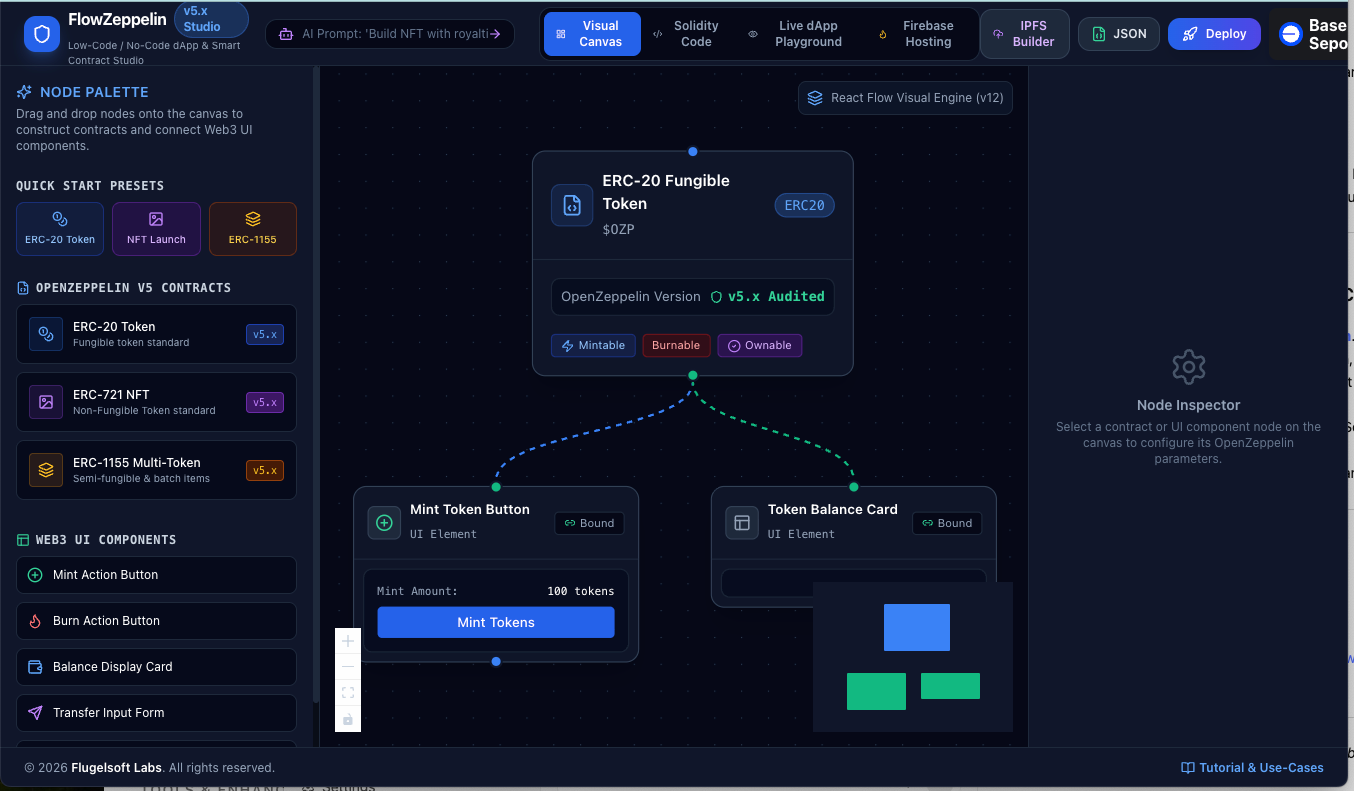Select the ERC-20 Token contract palette item

(156, 334)
